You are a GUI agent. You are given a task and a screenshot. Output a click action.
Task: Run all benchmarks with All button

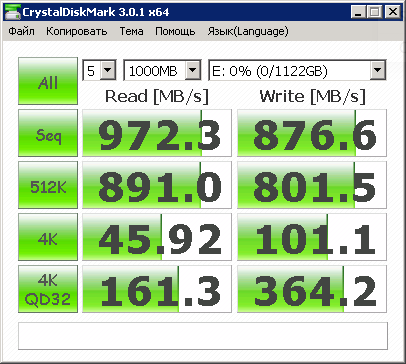pos(48,81)
